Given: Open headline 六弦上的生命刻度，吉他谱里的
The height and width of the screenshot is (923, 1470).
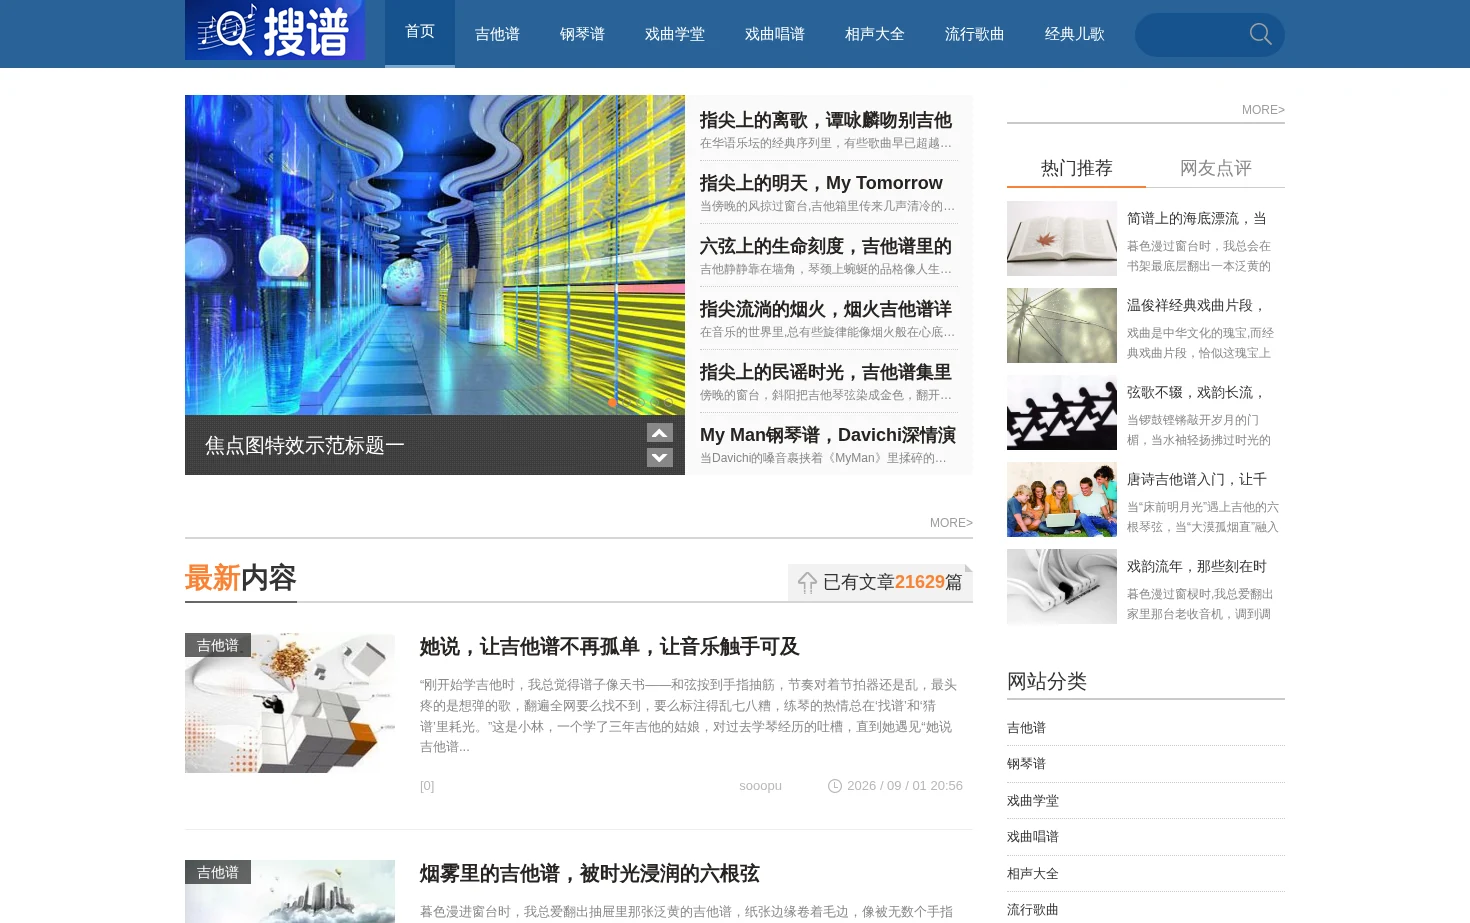Looking at the screenshot, I should (826, 246).
